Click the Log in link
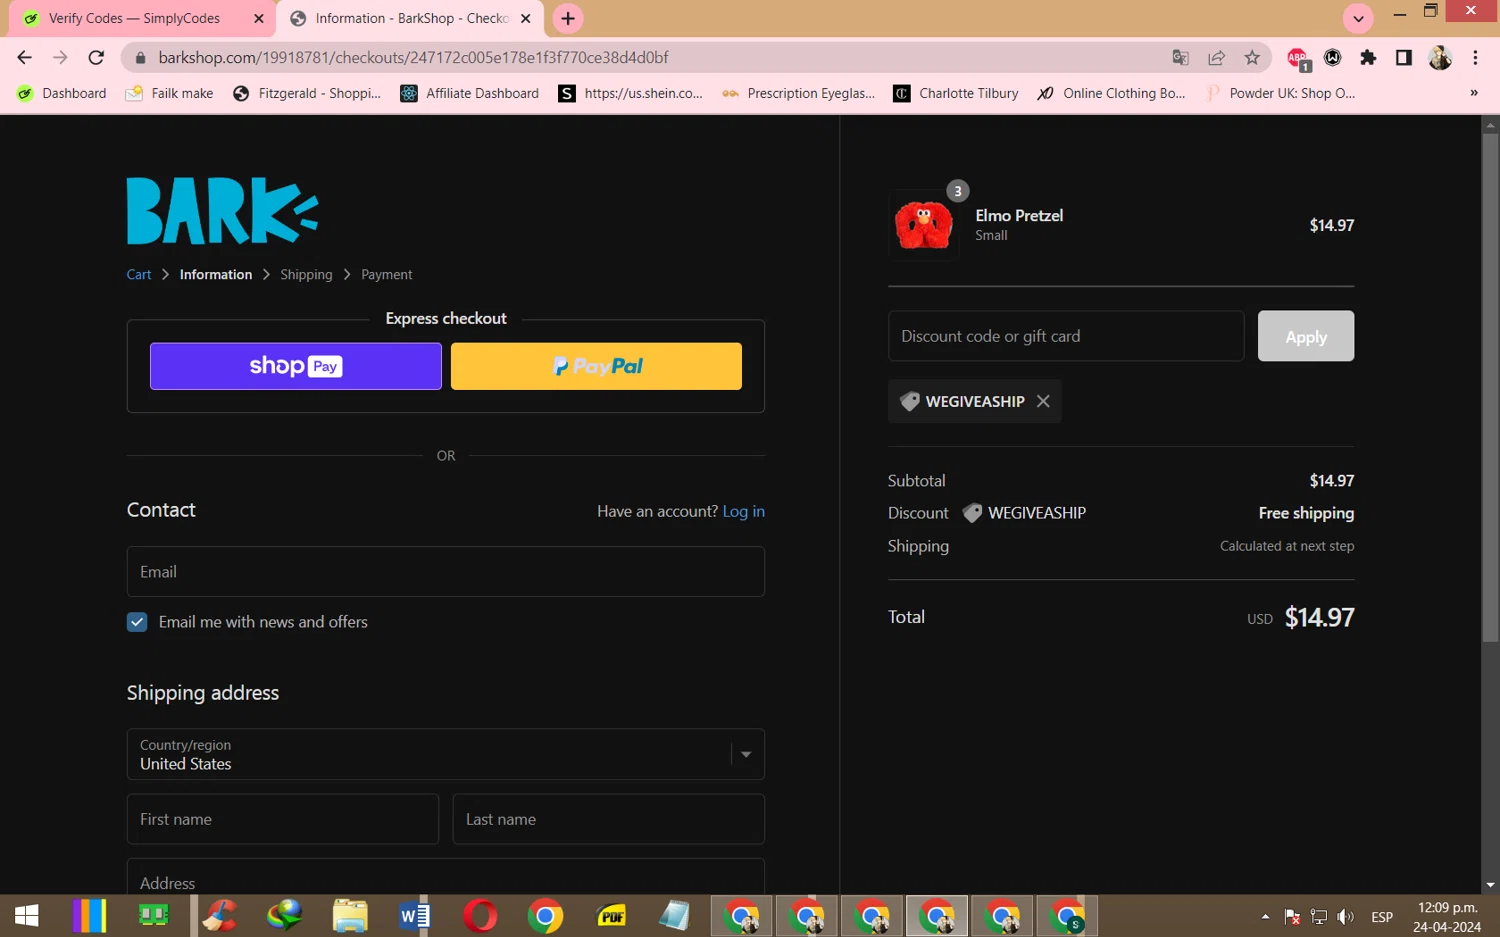Image resolution: width=1500 pixels, height=937 pixels. pos(743,511)
